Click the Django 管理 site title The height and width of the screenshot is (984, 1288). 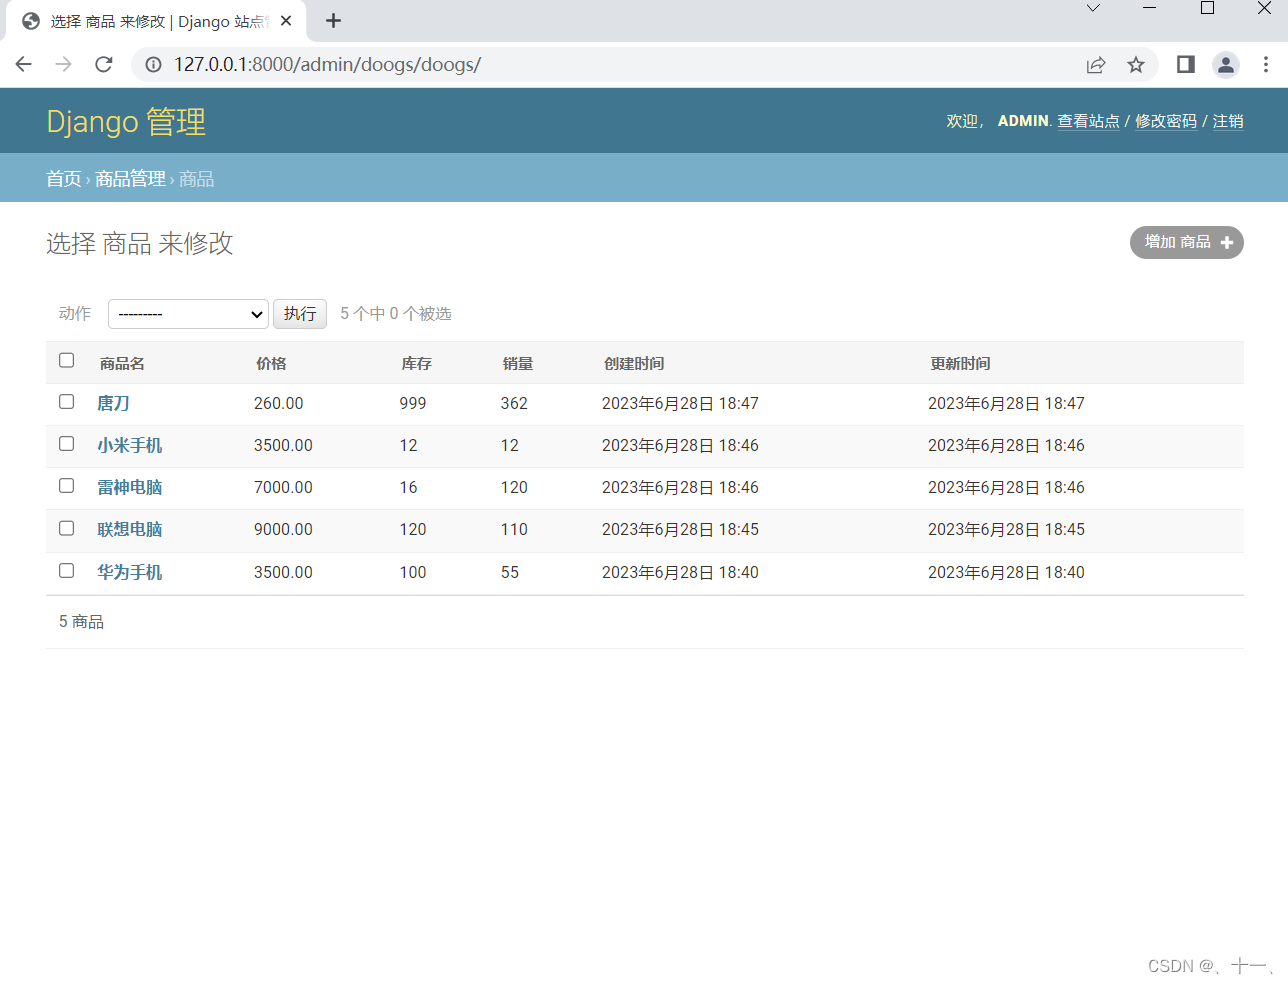coord(126,122)
